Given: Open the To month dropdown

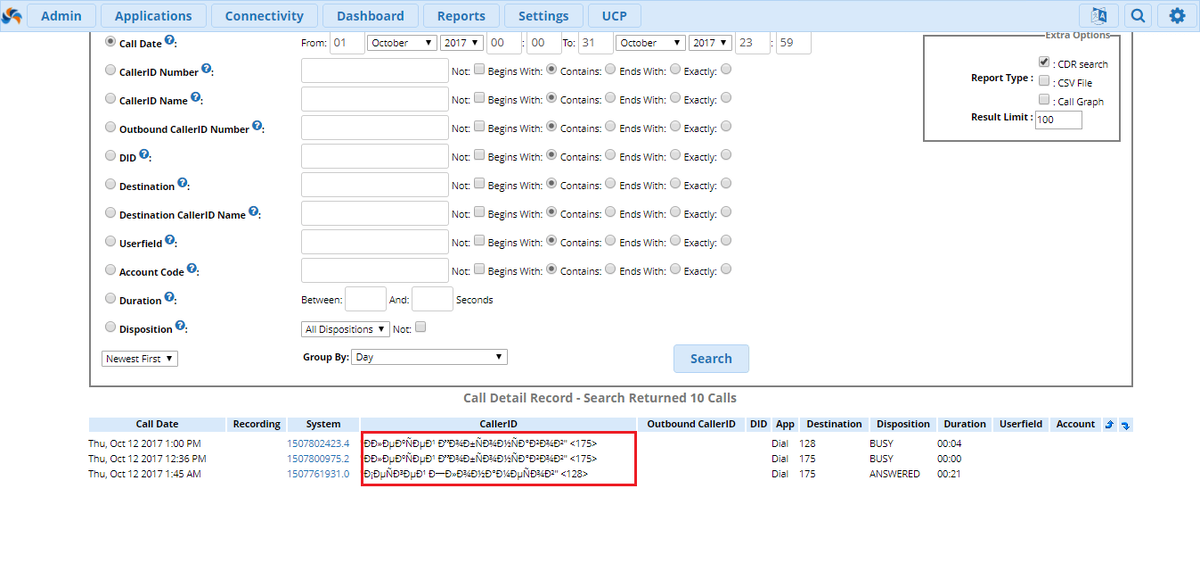Looking at the screenshot, I should [x=650, y=43].
